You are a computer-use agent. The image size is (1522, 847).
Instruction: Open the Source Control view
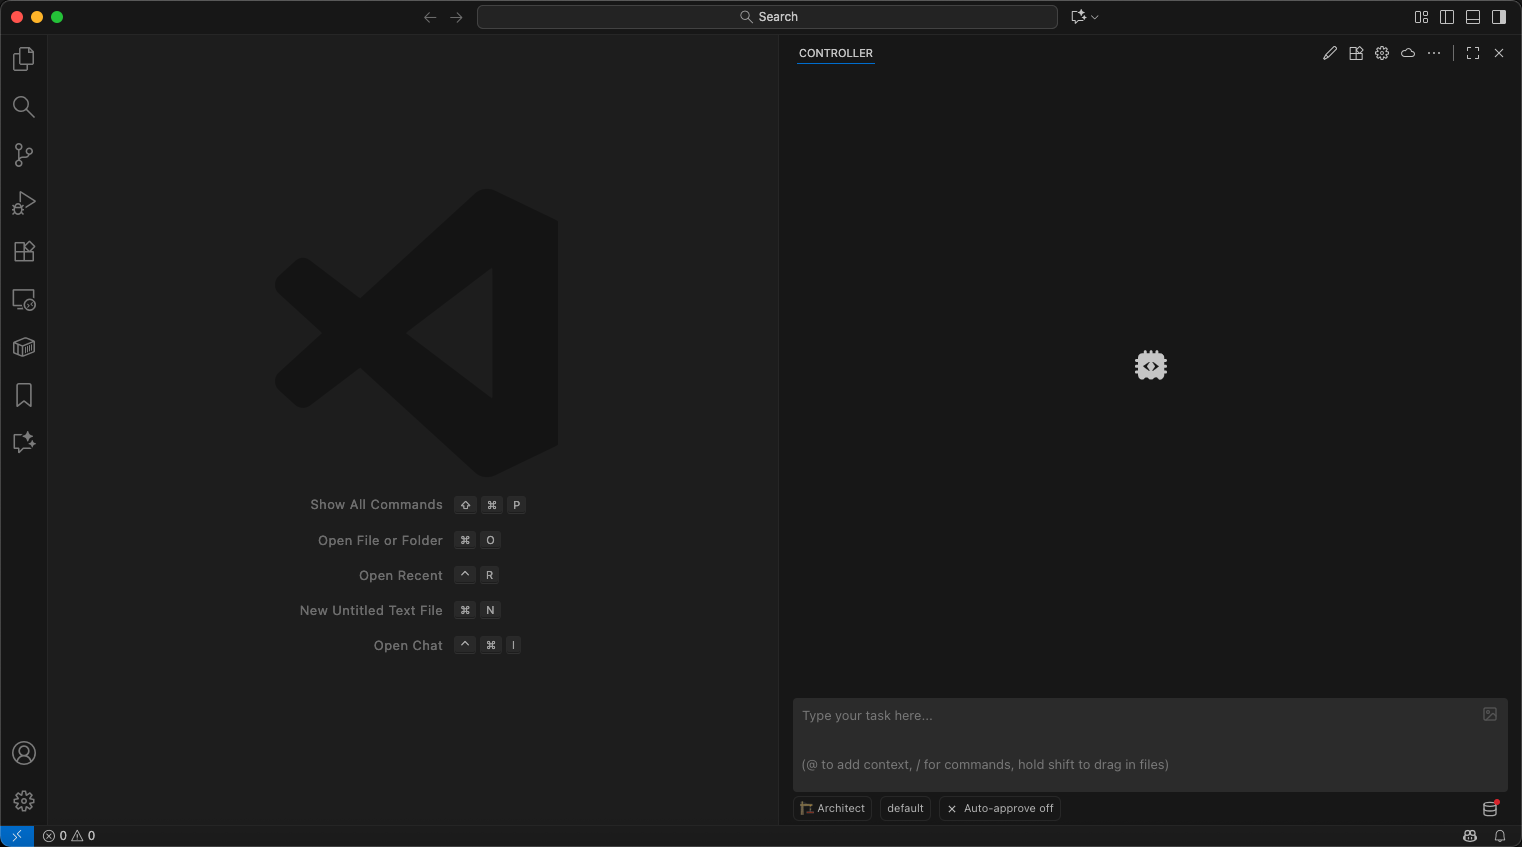[24, 155]
